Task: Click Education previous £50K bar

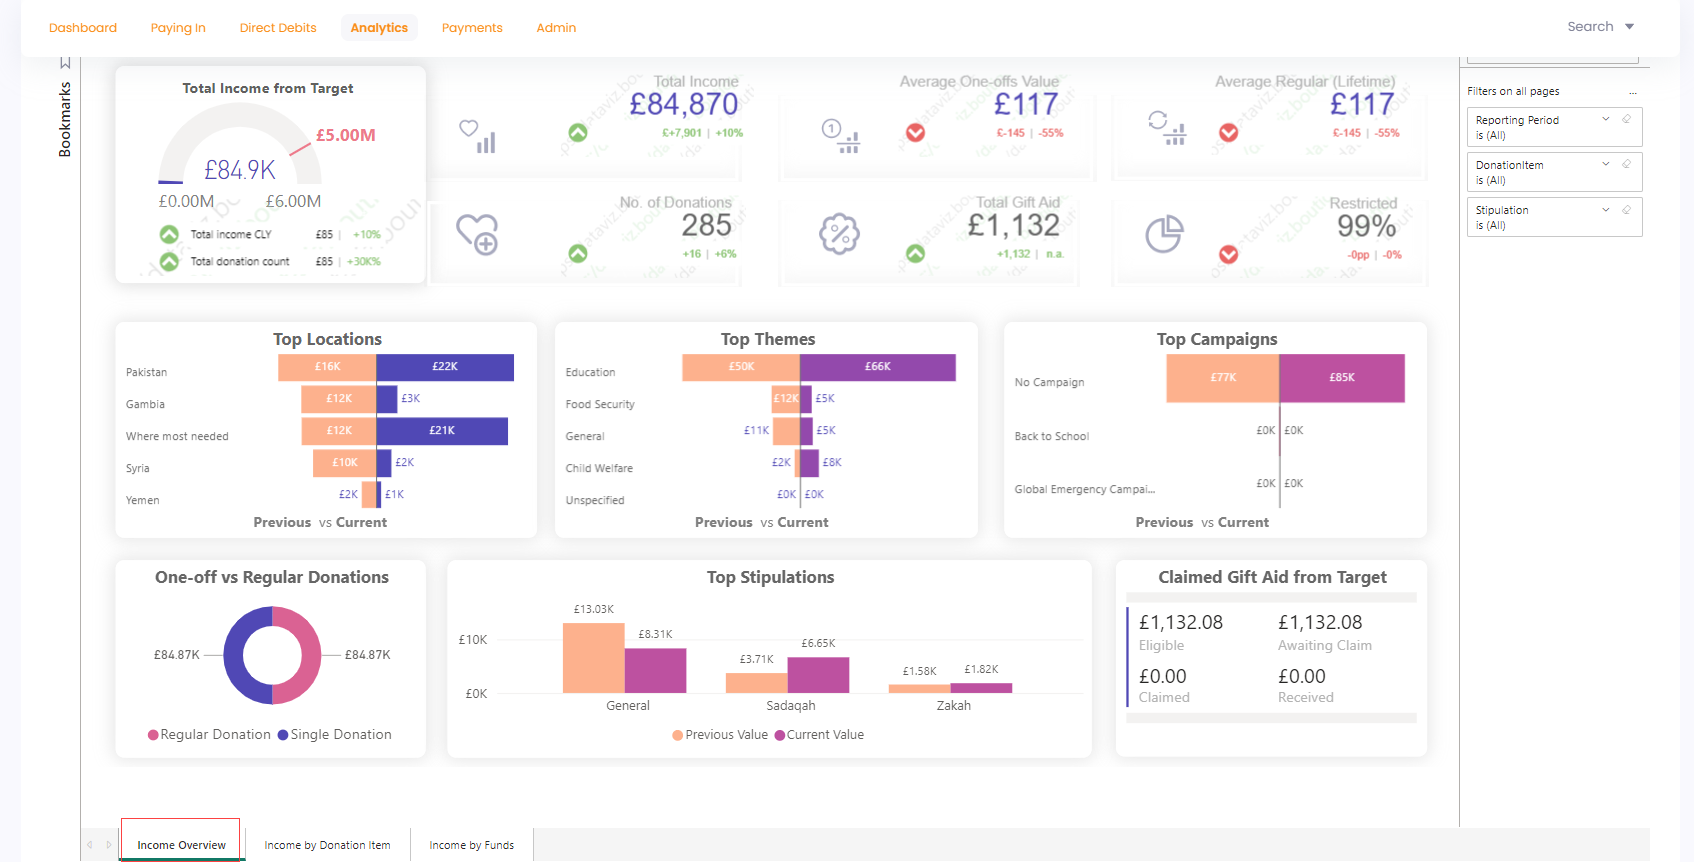Action: click(x=741, y=367)
